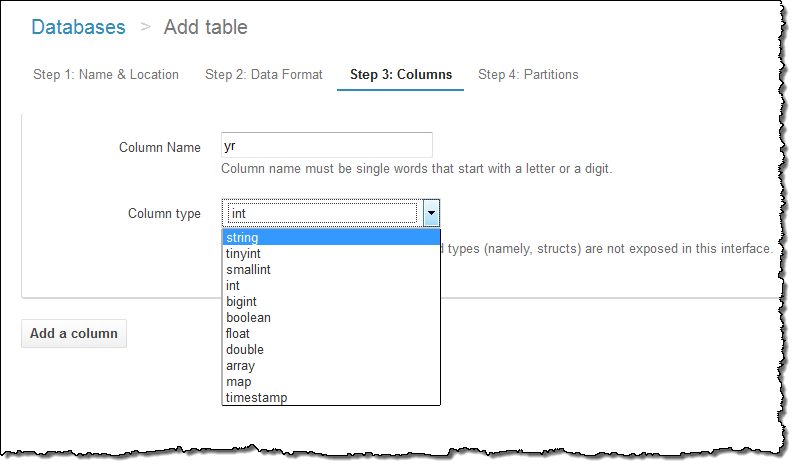Screen dimensions: 796x466
Task: Choose timestamp from the type list
Action: [330, 398]
